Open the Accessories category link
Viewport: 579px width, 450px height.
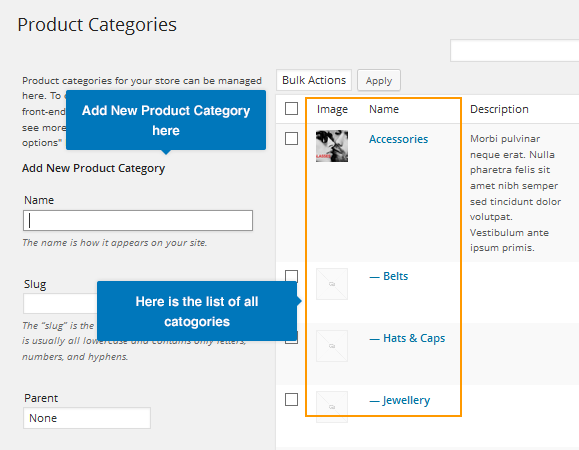(x=398, y=139)
